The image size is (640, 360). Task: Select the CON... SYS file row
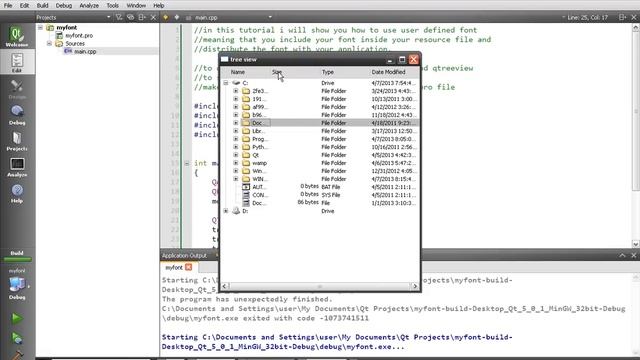coord(319,195)
